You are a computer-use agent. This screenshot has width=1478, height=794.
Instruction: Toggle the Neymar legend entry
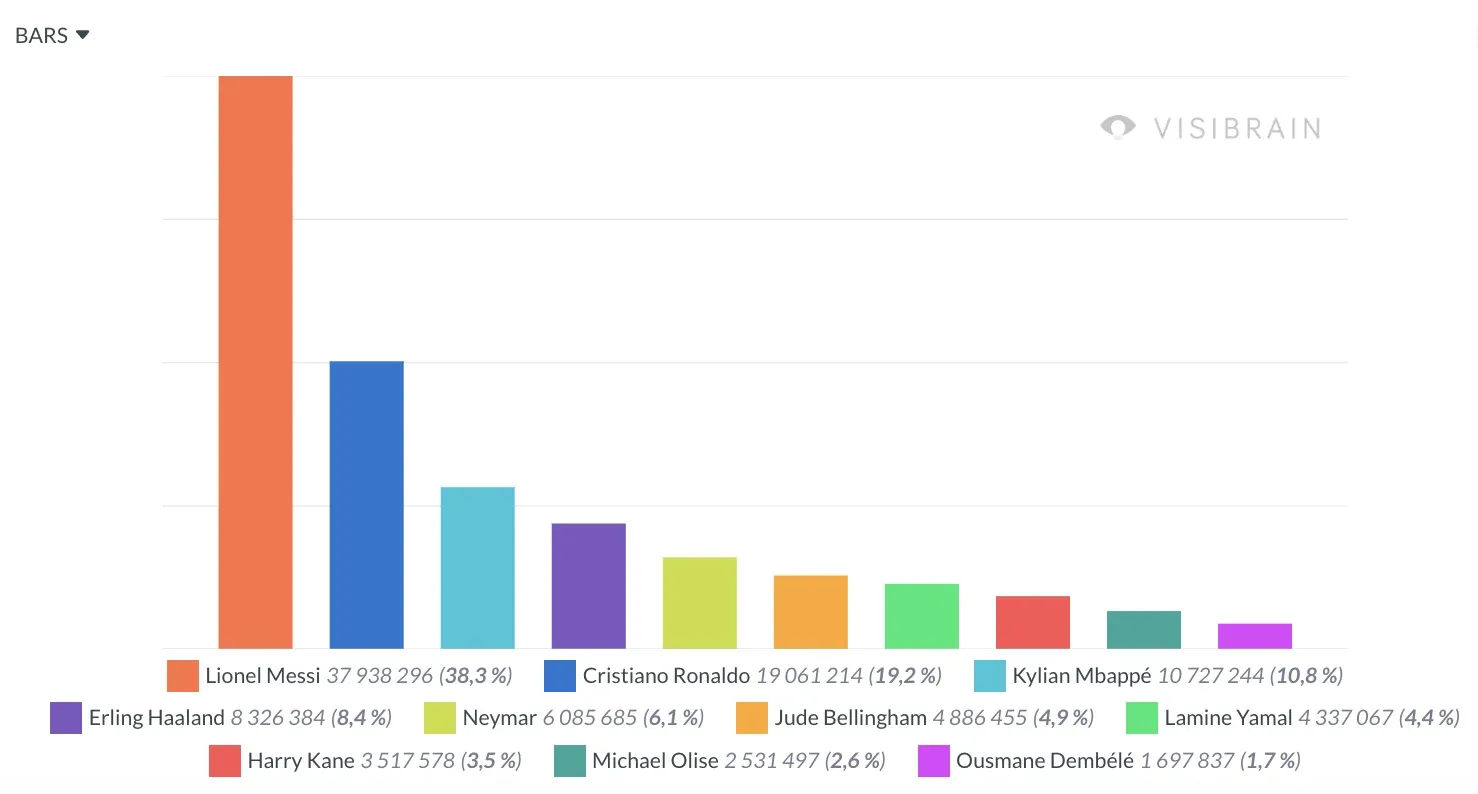(564, 717)
